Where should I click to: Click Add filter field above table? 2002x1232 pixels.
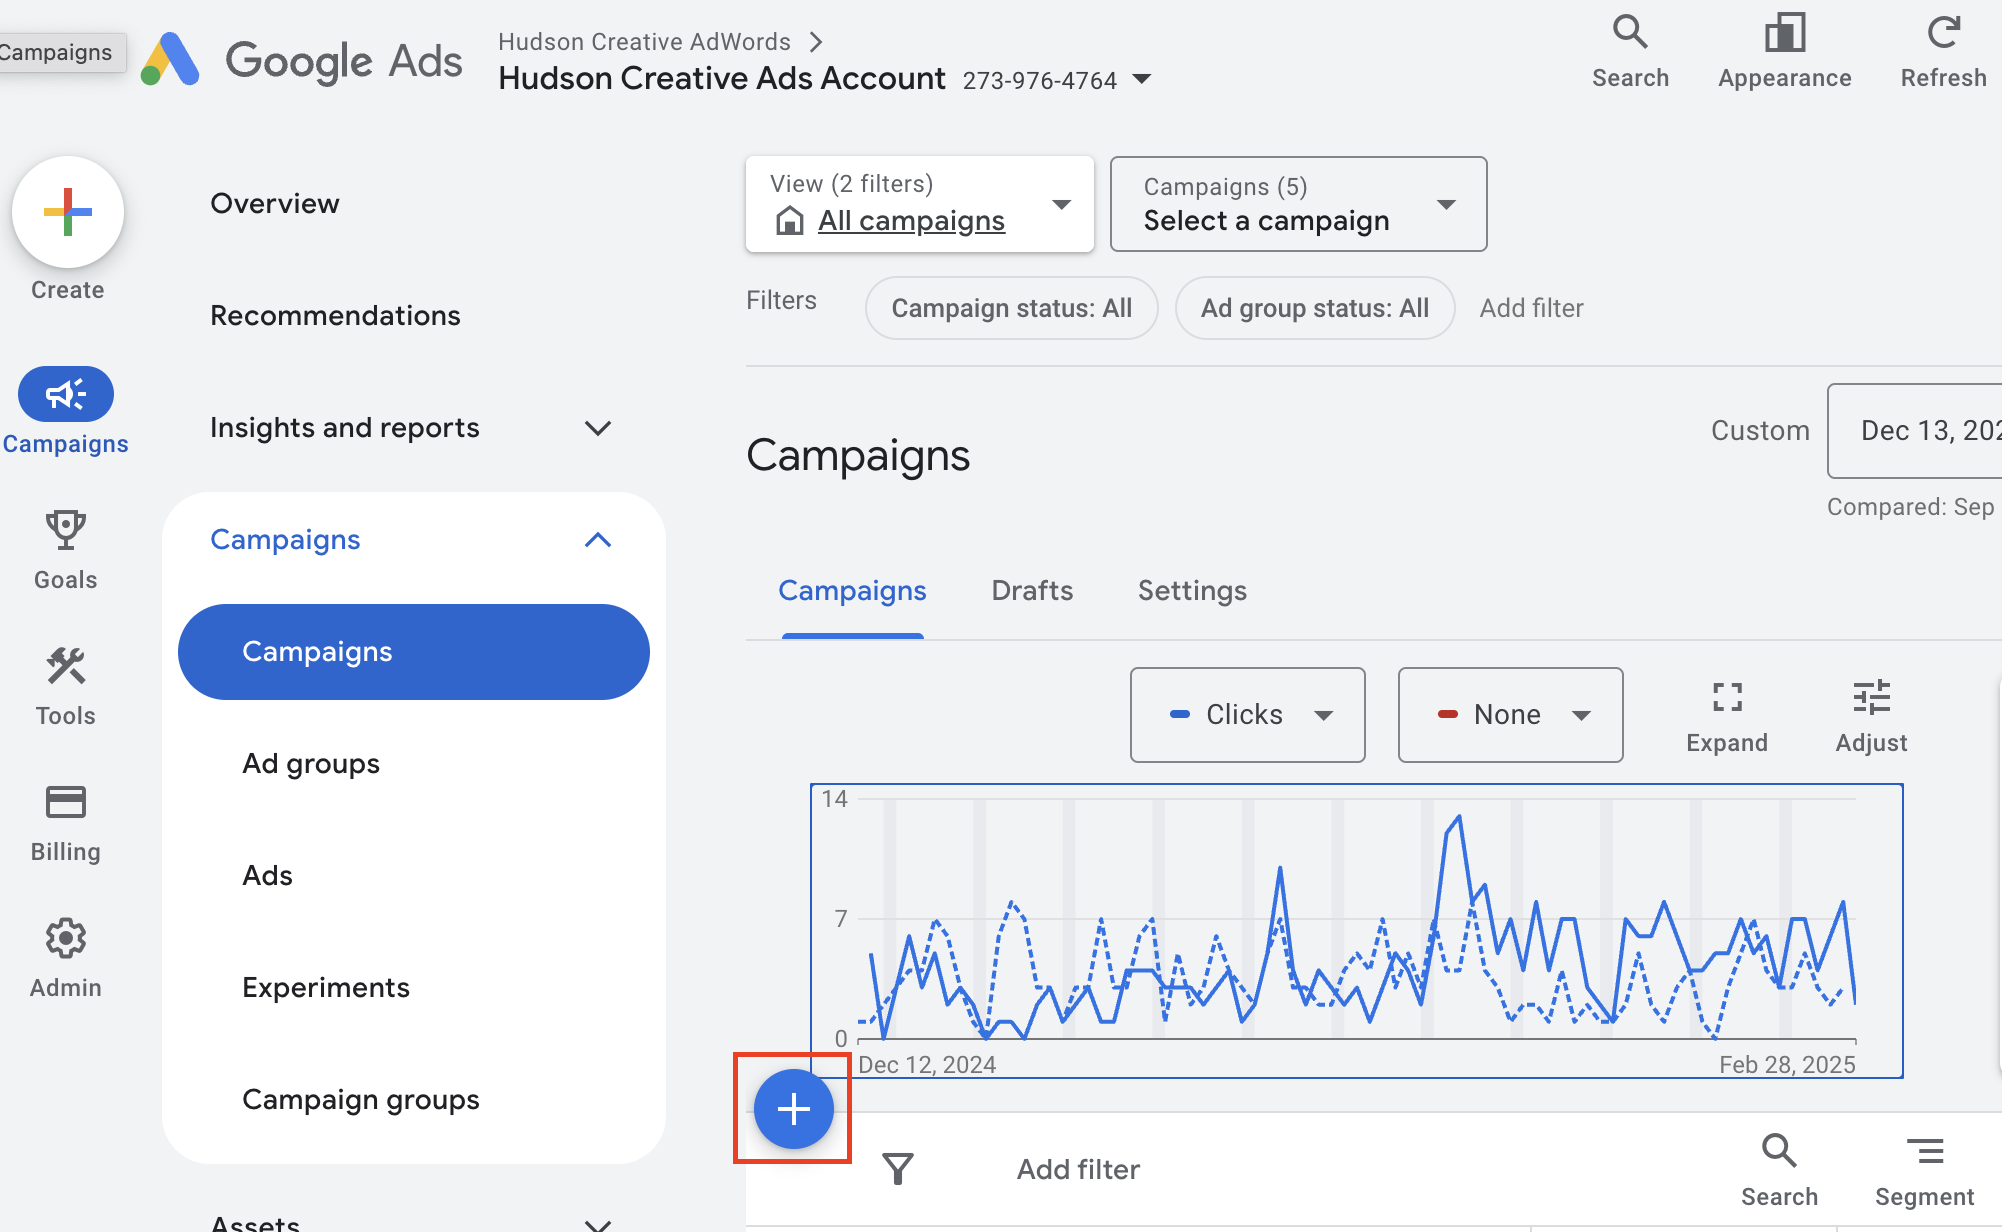1078,1169
